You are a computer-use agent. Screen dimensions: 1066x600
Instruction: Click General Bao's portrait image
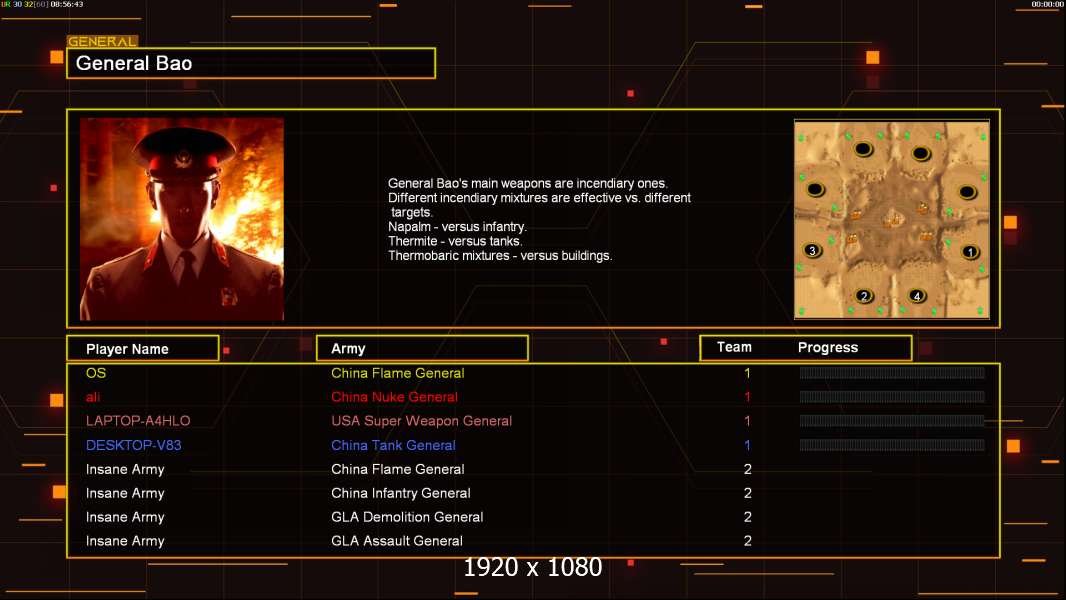click(182, 219)
